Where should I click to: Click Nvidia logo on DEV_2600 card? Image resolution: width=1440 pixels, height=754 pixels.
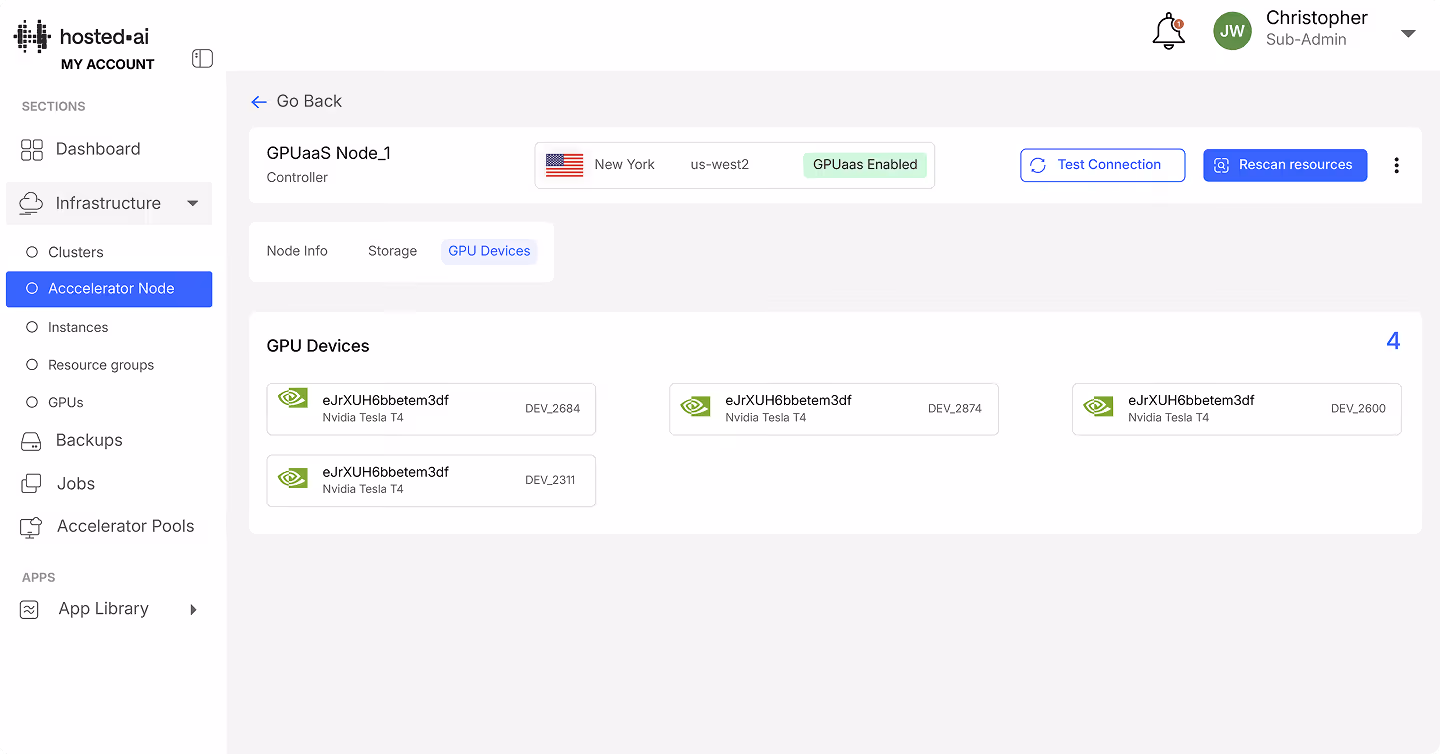[1098, 406]
